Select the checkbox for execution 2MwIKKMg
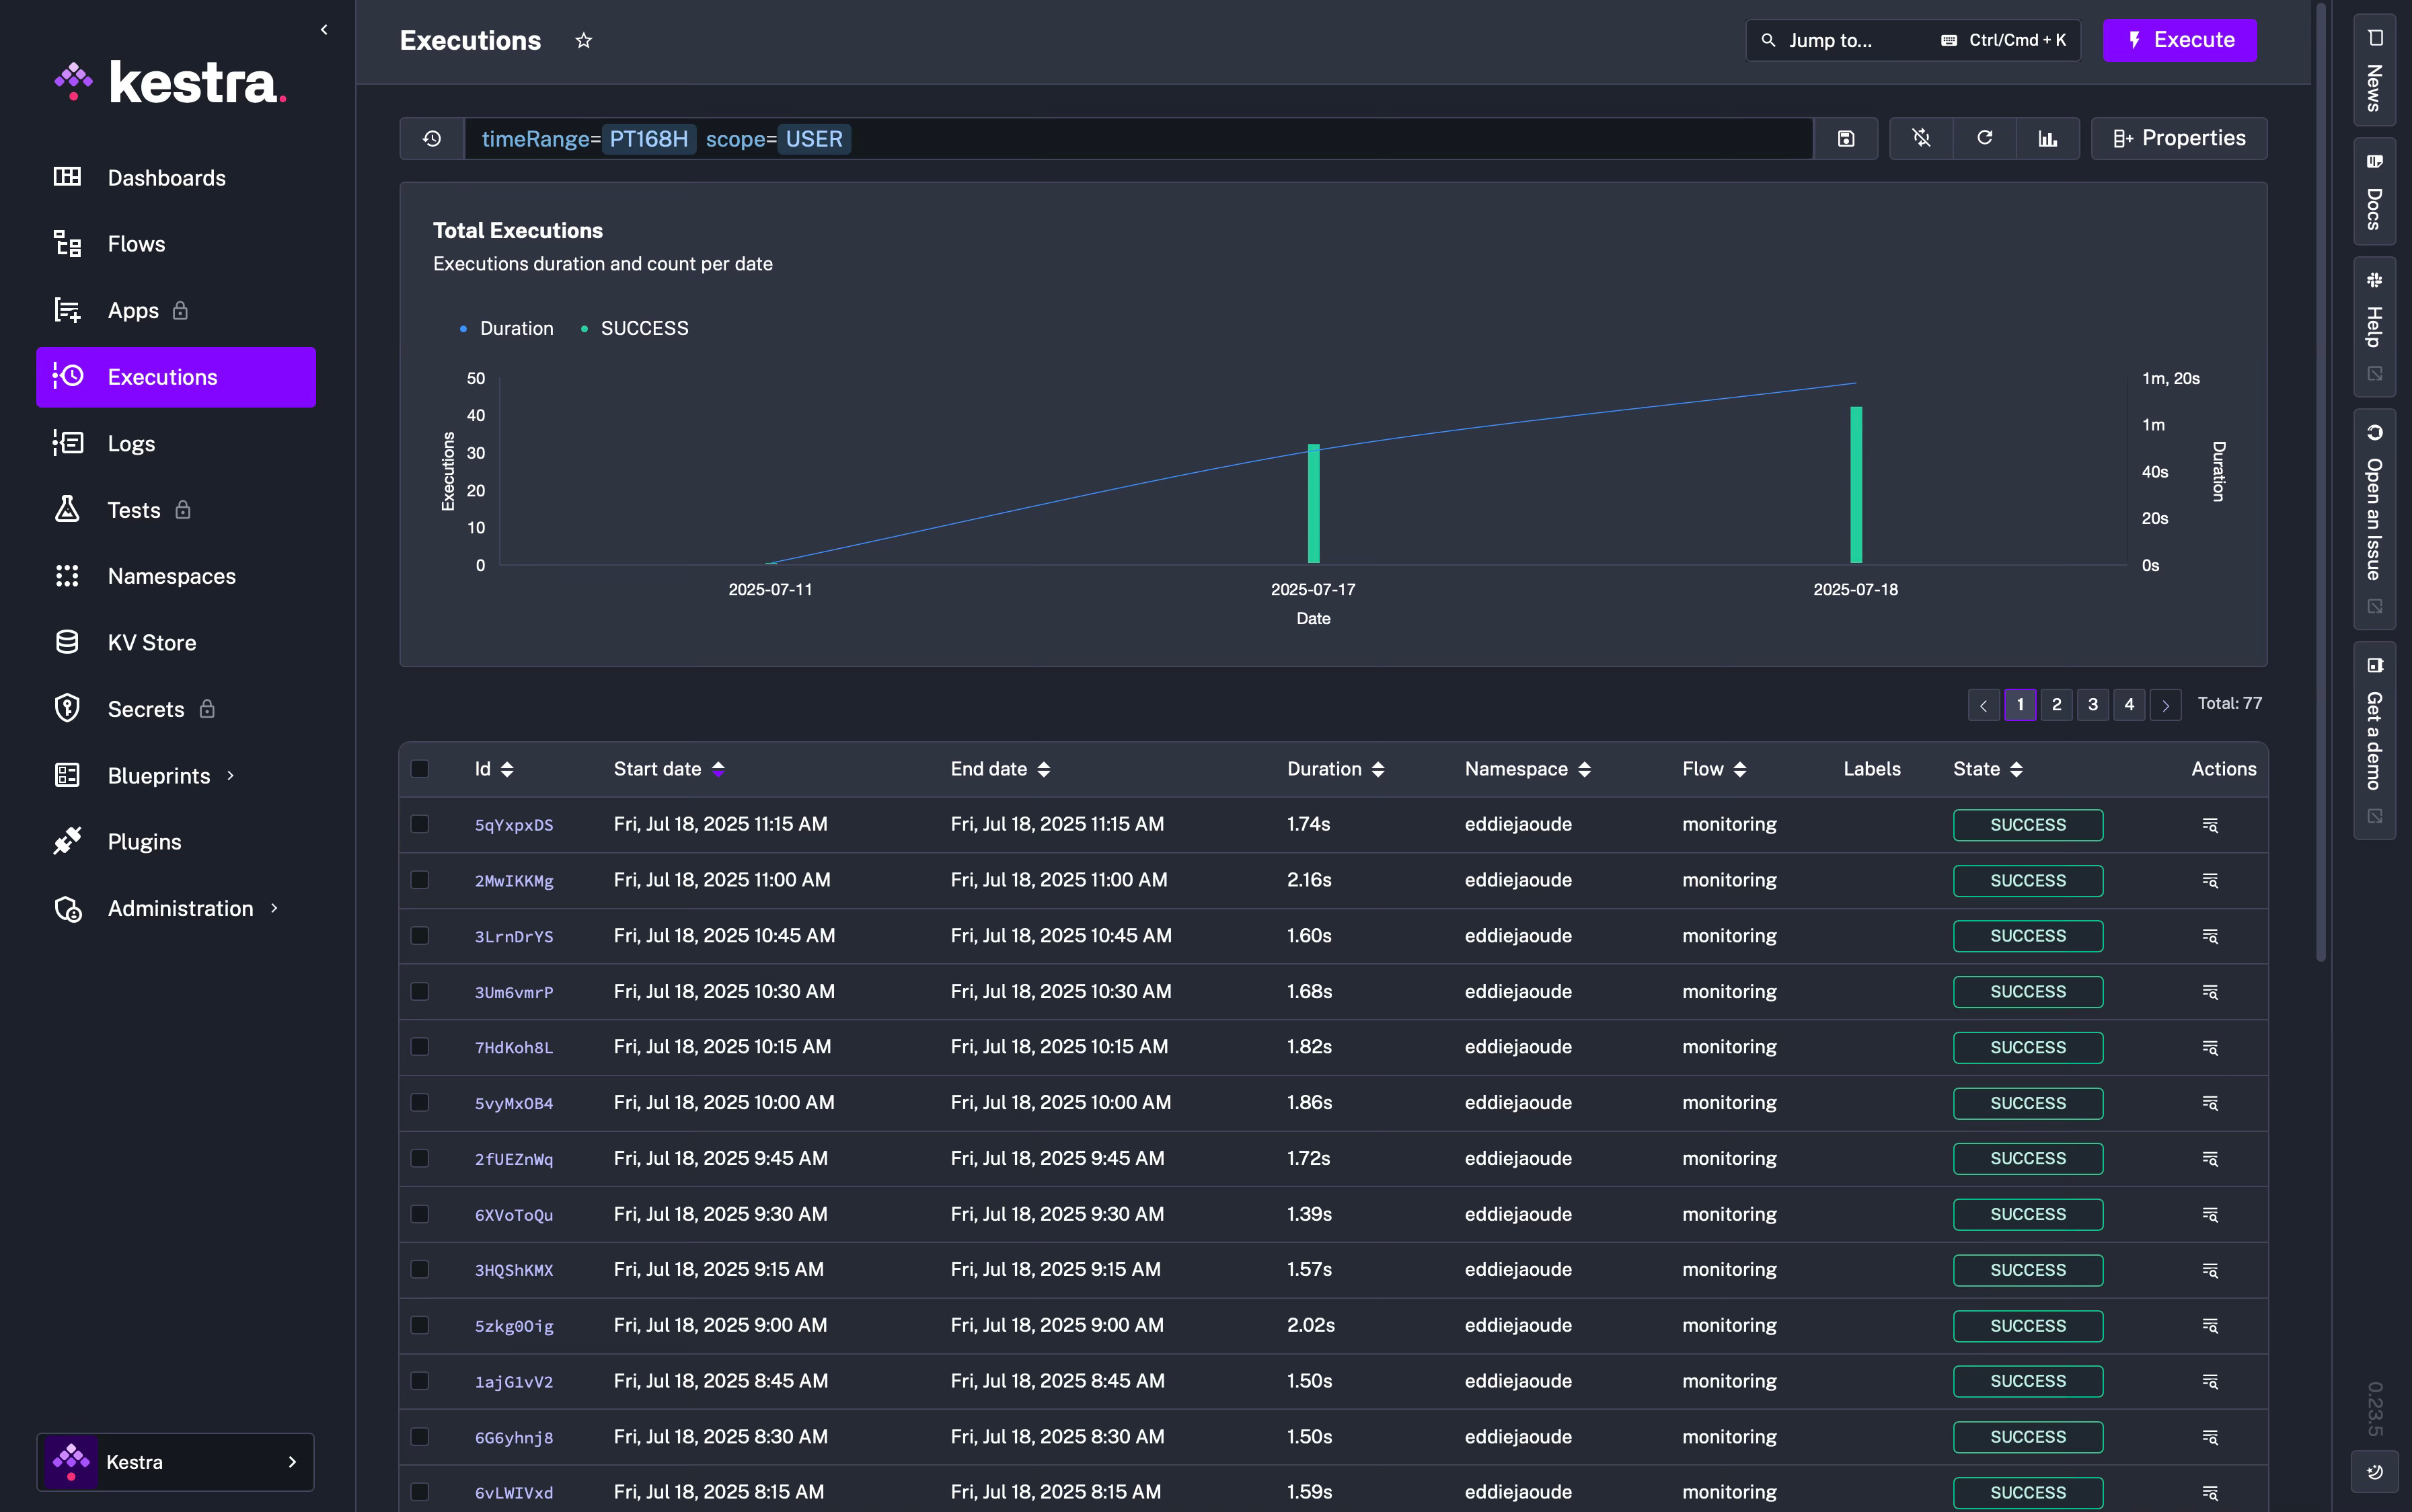2412x1512 pixels. (420, 880)
